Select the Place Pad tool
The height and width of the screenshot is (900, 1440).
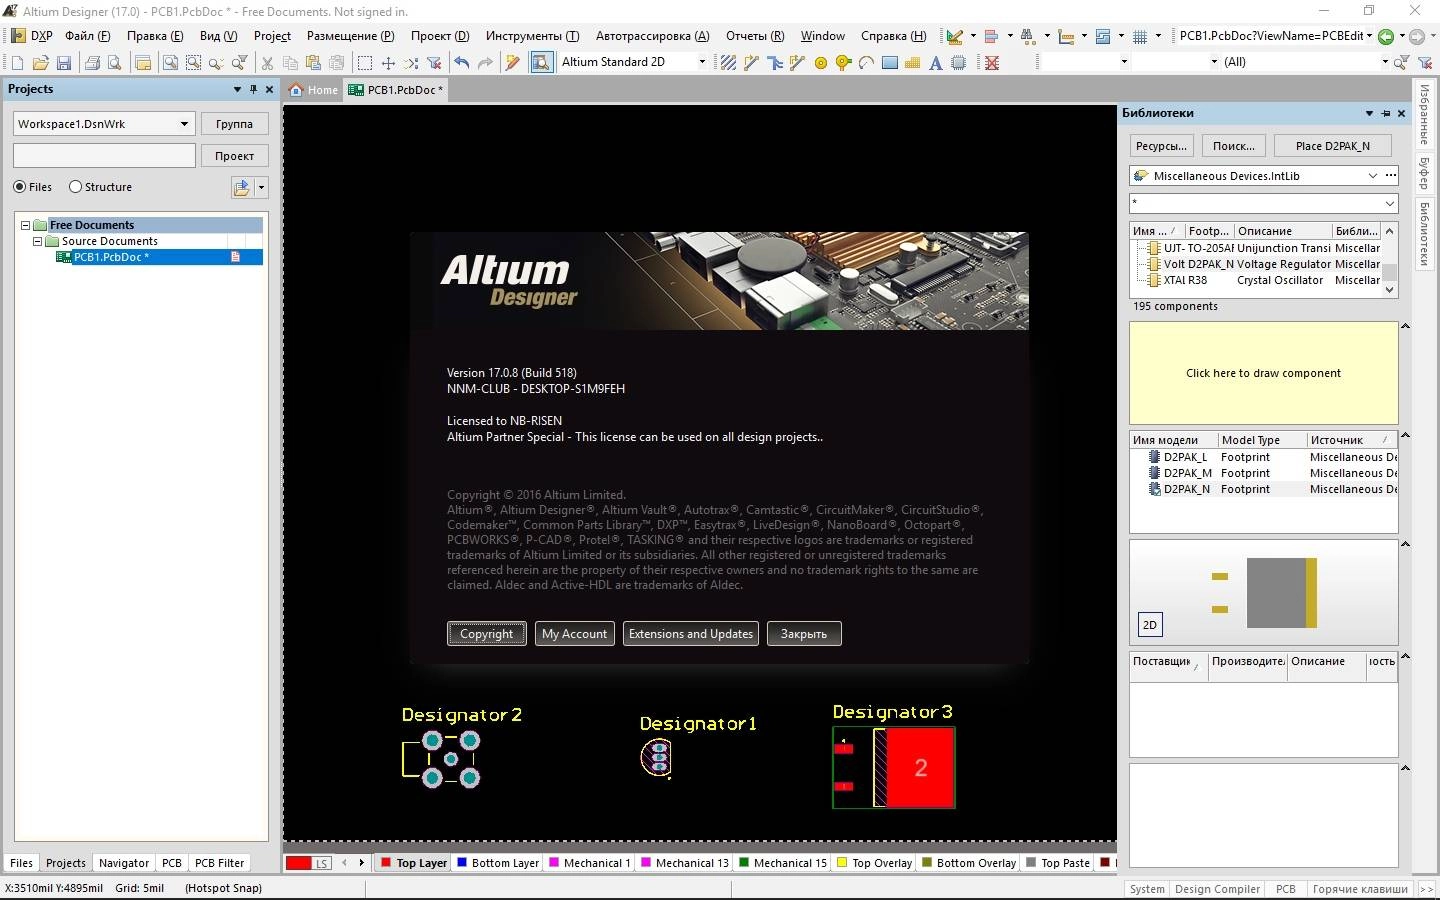point(821,62)
